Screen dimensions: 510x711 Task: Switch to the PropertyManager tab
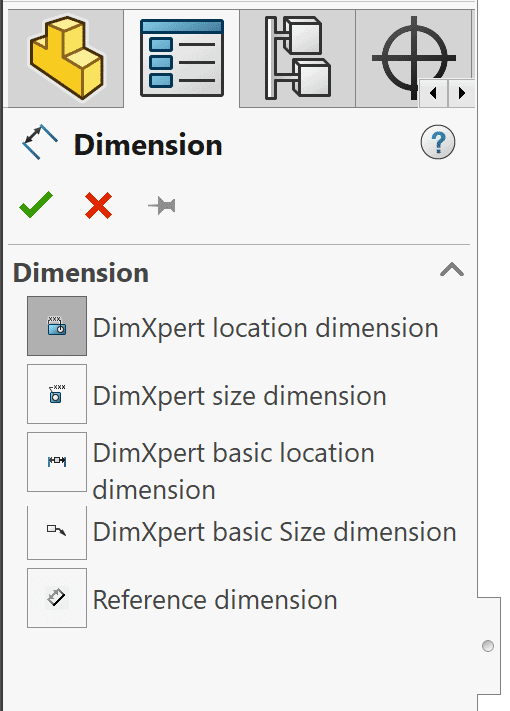pyautogui.click(x=181, y=58)
